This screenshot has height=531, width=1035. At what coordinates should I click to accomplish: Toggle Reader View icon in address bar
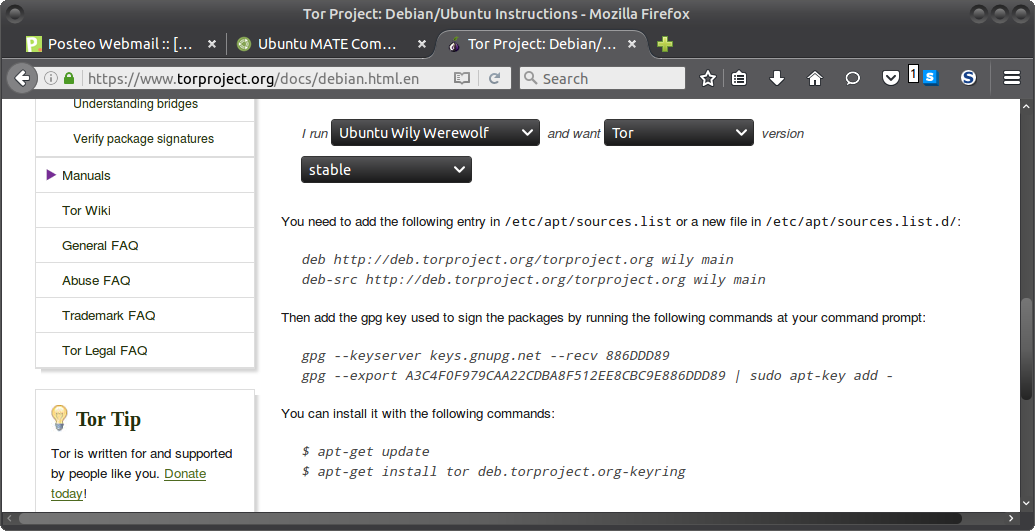point(462,79)
